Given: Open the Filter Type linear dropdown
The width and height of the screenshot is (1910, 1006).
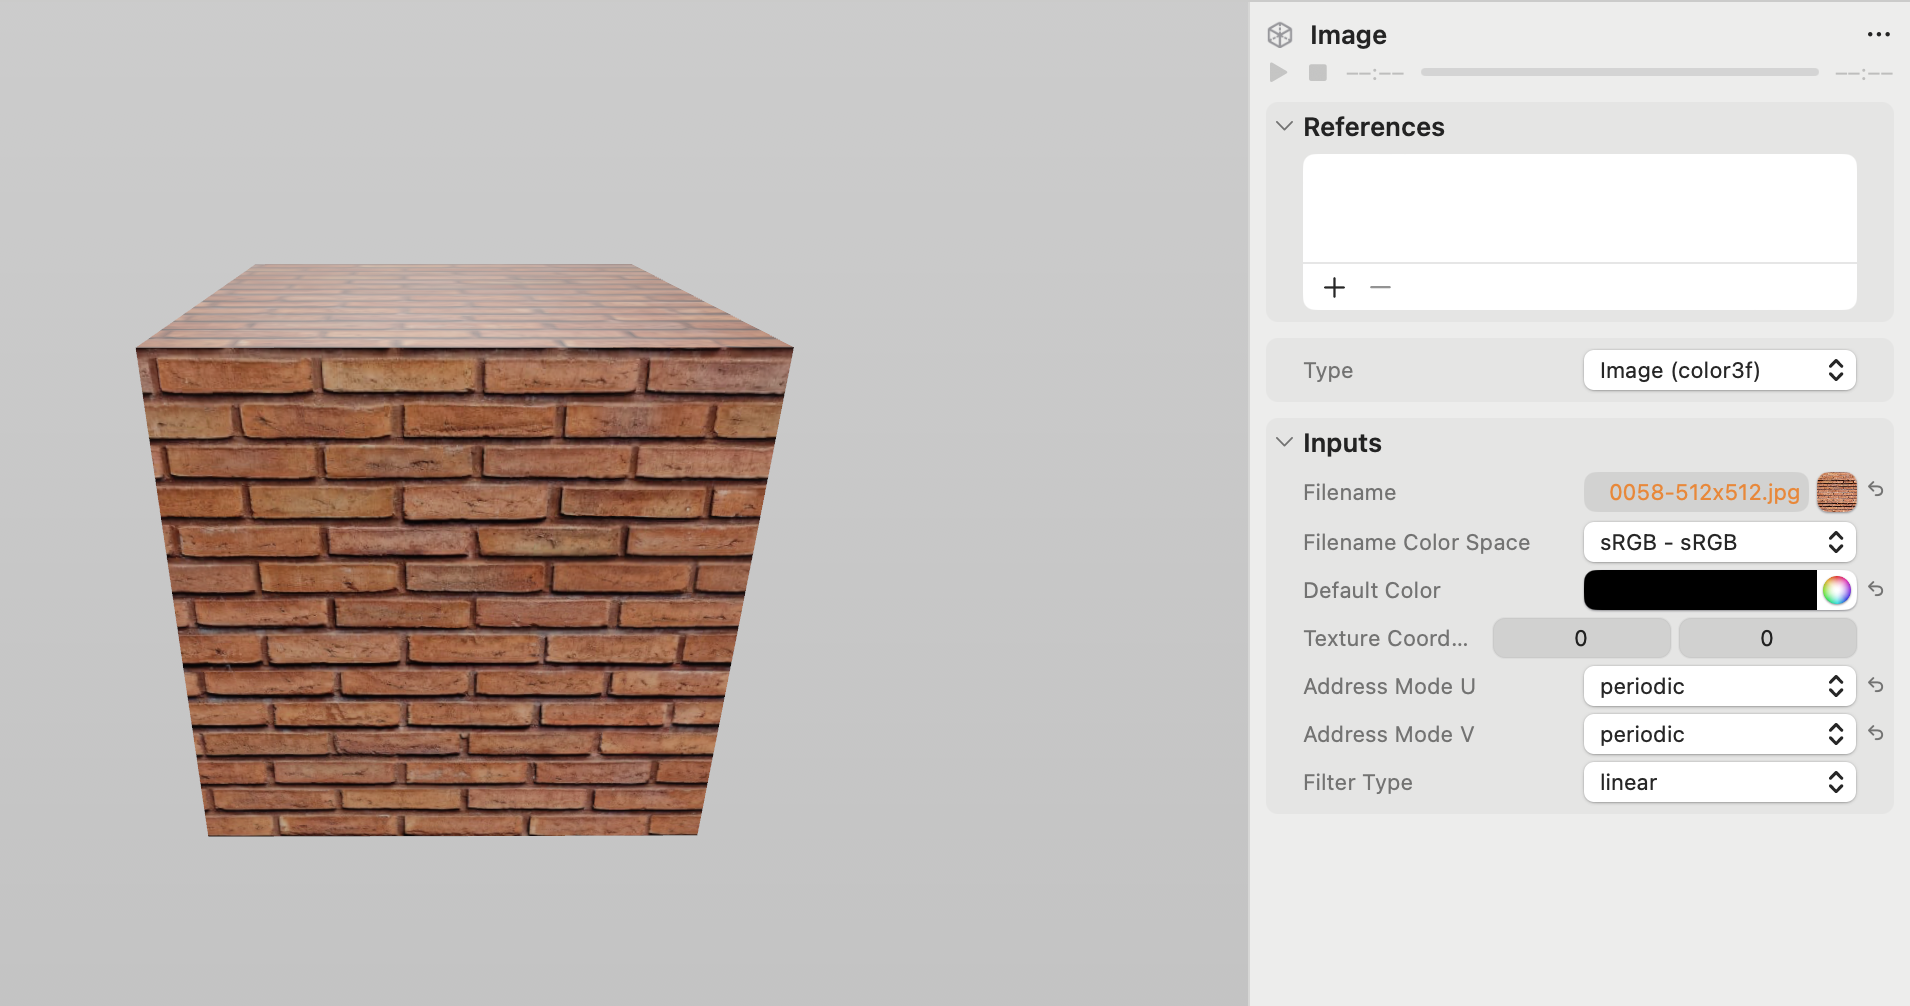Looking at the screenshot, I should coord(1718,782).
